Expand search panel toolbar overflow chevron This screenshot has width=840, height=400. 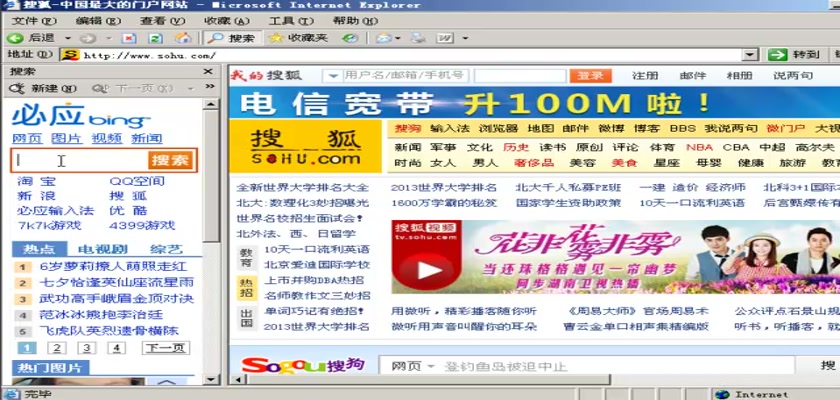209,87
